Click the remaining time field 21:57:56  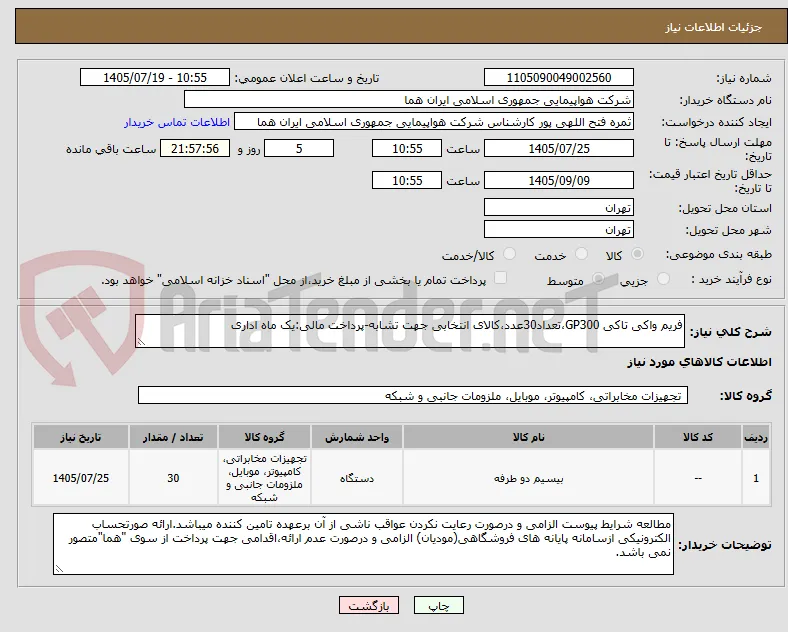pos(195,148)
